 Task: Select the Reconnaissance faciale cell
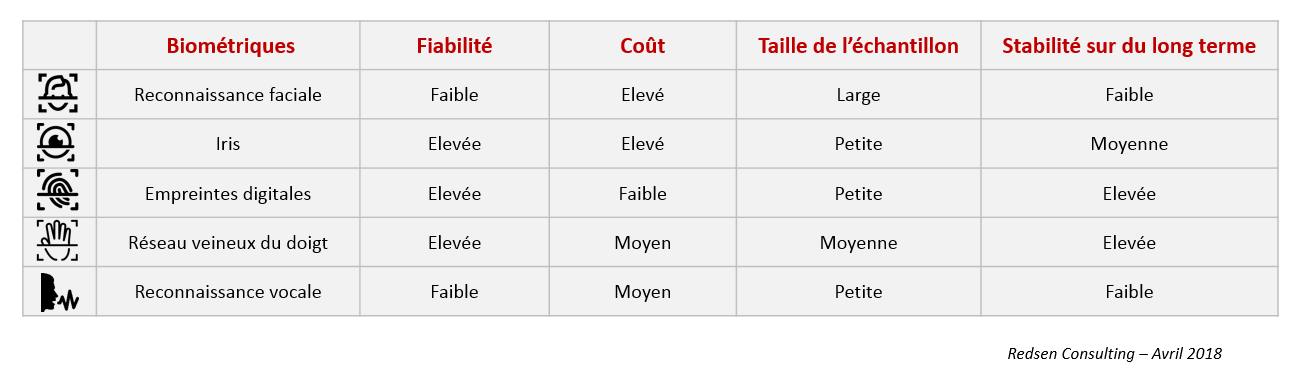coord(228,95)
